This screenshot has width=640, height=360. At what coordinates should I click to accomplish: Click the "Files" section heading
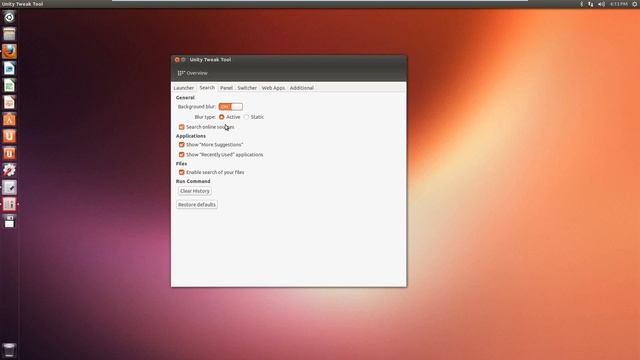181,164
